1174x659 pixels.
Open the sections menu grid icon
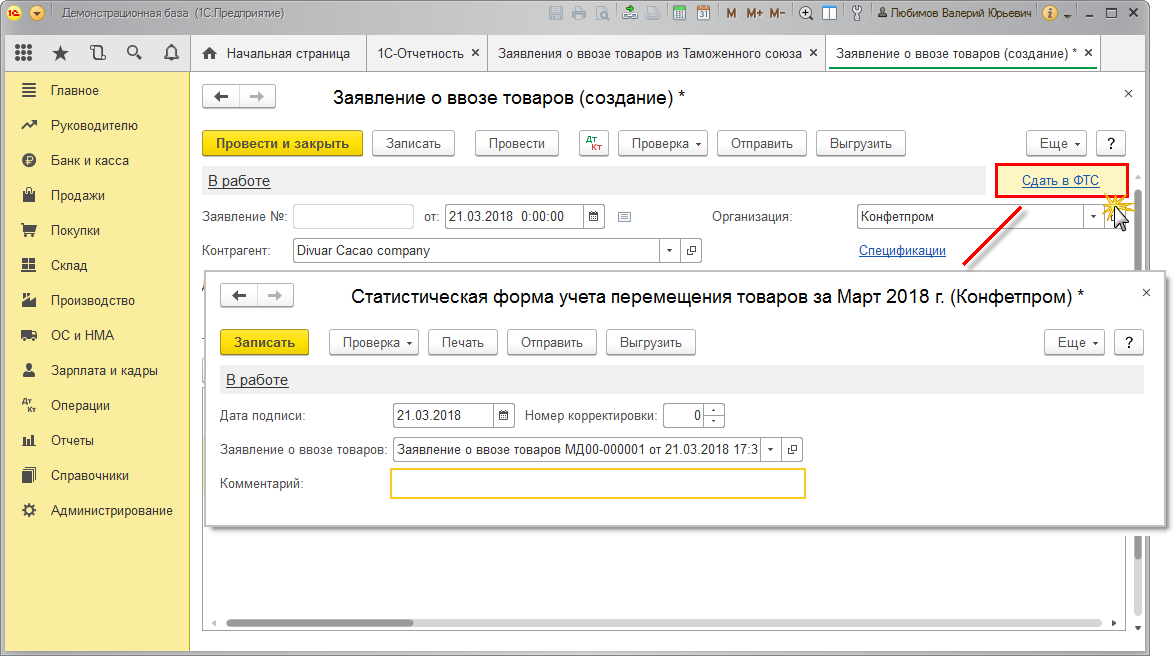(23, 52)
